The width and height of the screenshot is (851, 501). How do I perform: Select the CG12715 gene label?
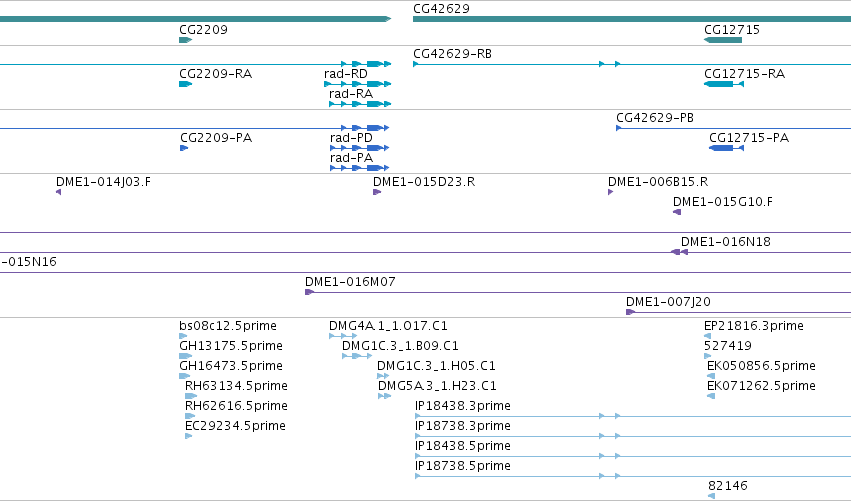[732, 30]
